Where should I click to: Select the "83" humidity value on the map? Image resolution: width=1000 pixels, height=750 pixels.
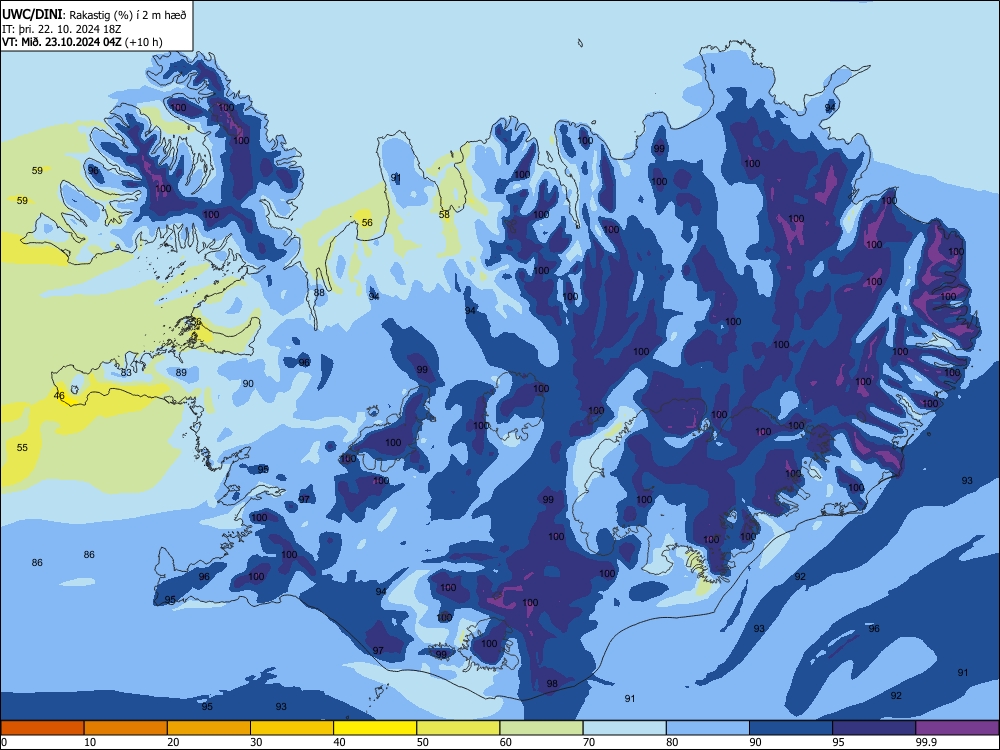click(x=126, y=372)
